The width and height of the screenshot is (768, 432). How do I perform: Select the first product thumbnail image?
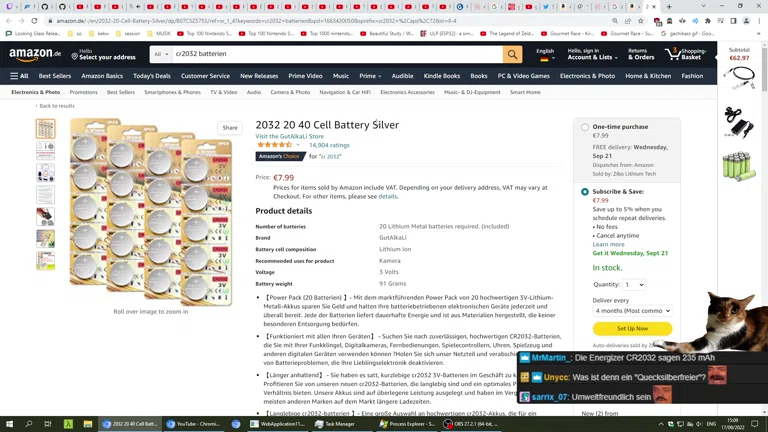(x=46, y=129)
